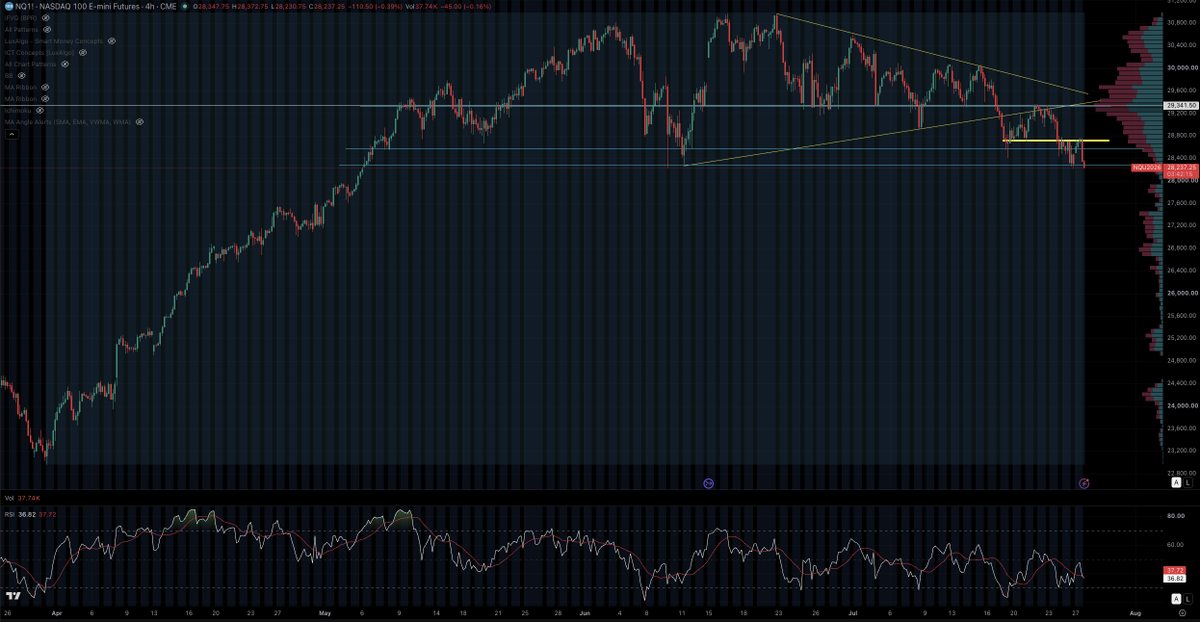Image resolution: width=1200 pixels, height=622 pixels.
Task: Toggle log scale L in RSI pane
Action: pyautogui.click(x=1187, y=599)
